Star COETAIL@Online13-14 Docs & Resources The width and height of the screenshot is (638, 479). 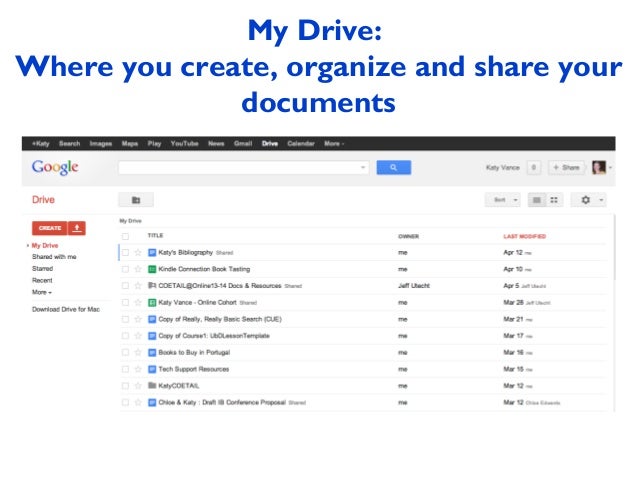[138, 286]
